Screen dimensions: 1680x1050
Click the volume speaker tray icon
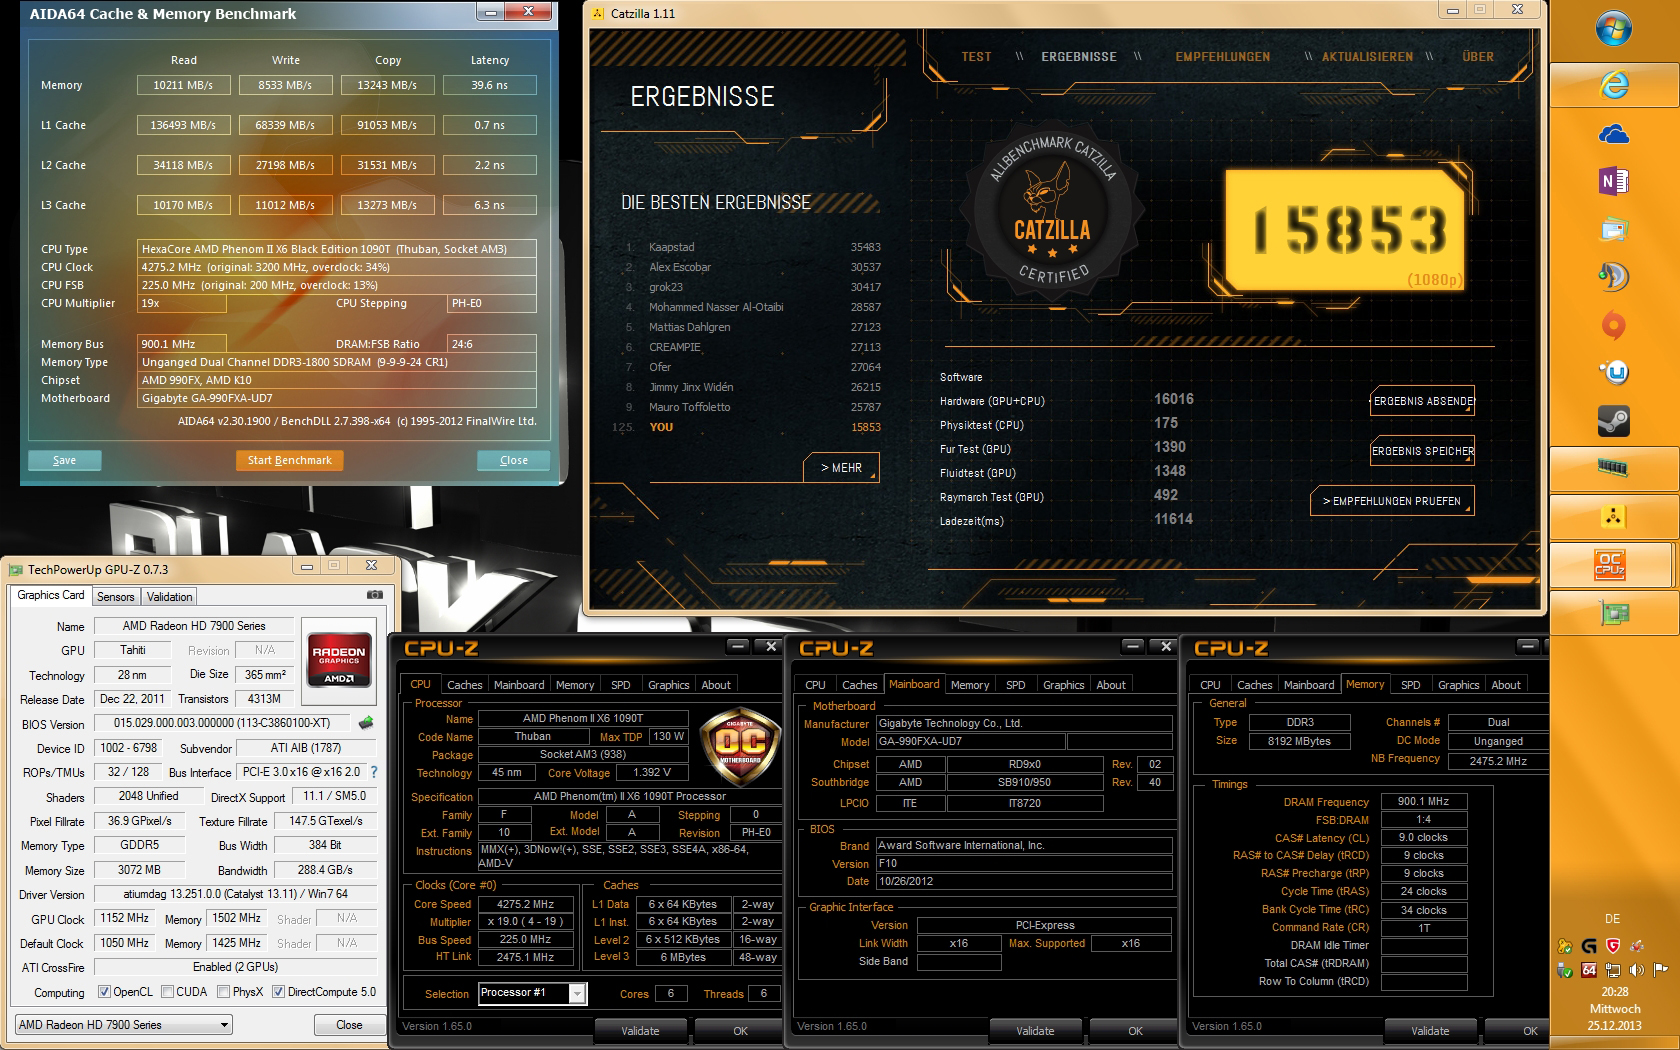pos(1636,969)
